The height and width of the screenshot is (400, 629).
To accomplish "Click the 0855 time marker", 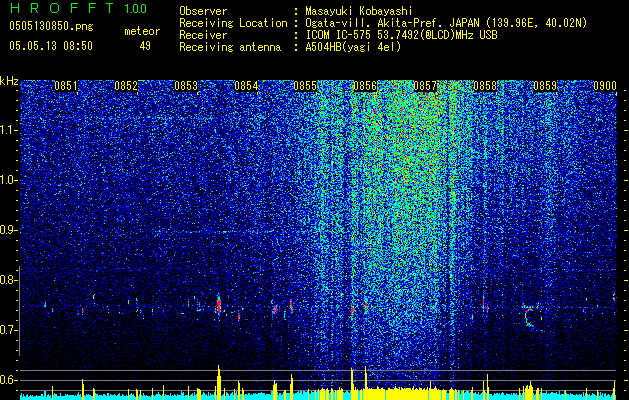I will [305, 86].
